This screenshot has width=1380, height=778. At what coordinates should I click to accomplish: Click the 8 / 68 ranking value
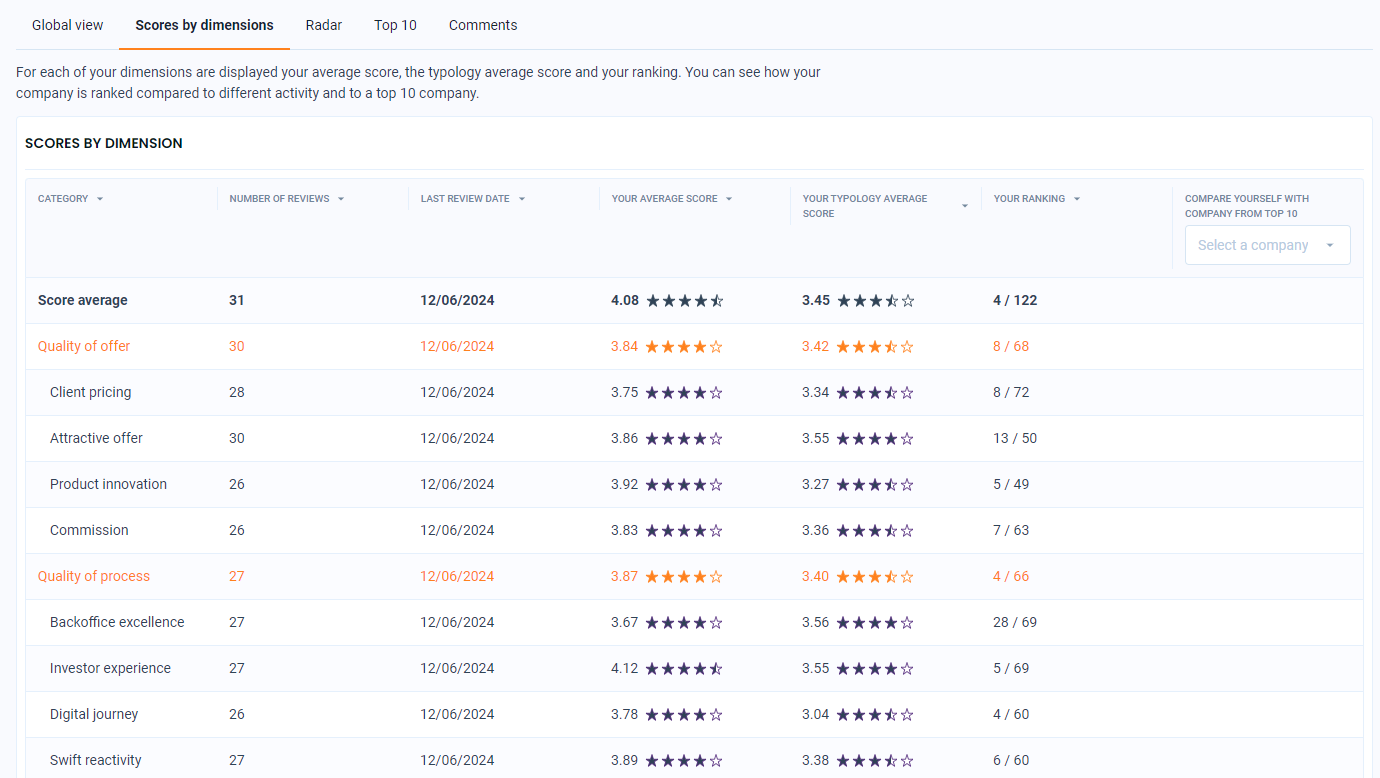pos(1011,346)
